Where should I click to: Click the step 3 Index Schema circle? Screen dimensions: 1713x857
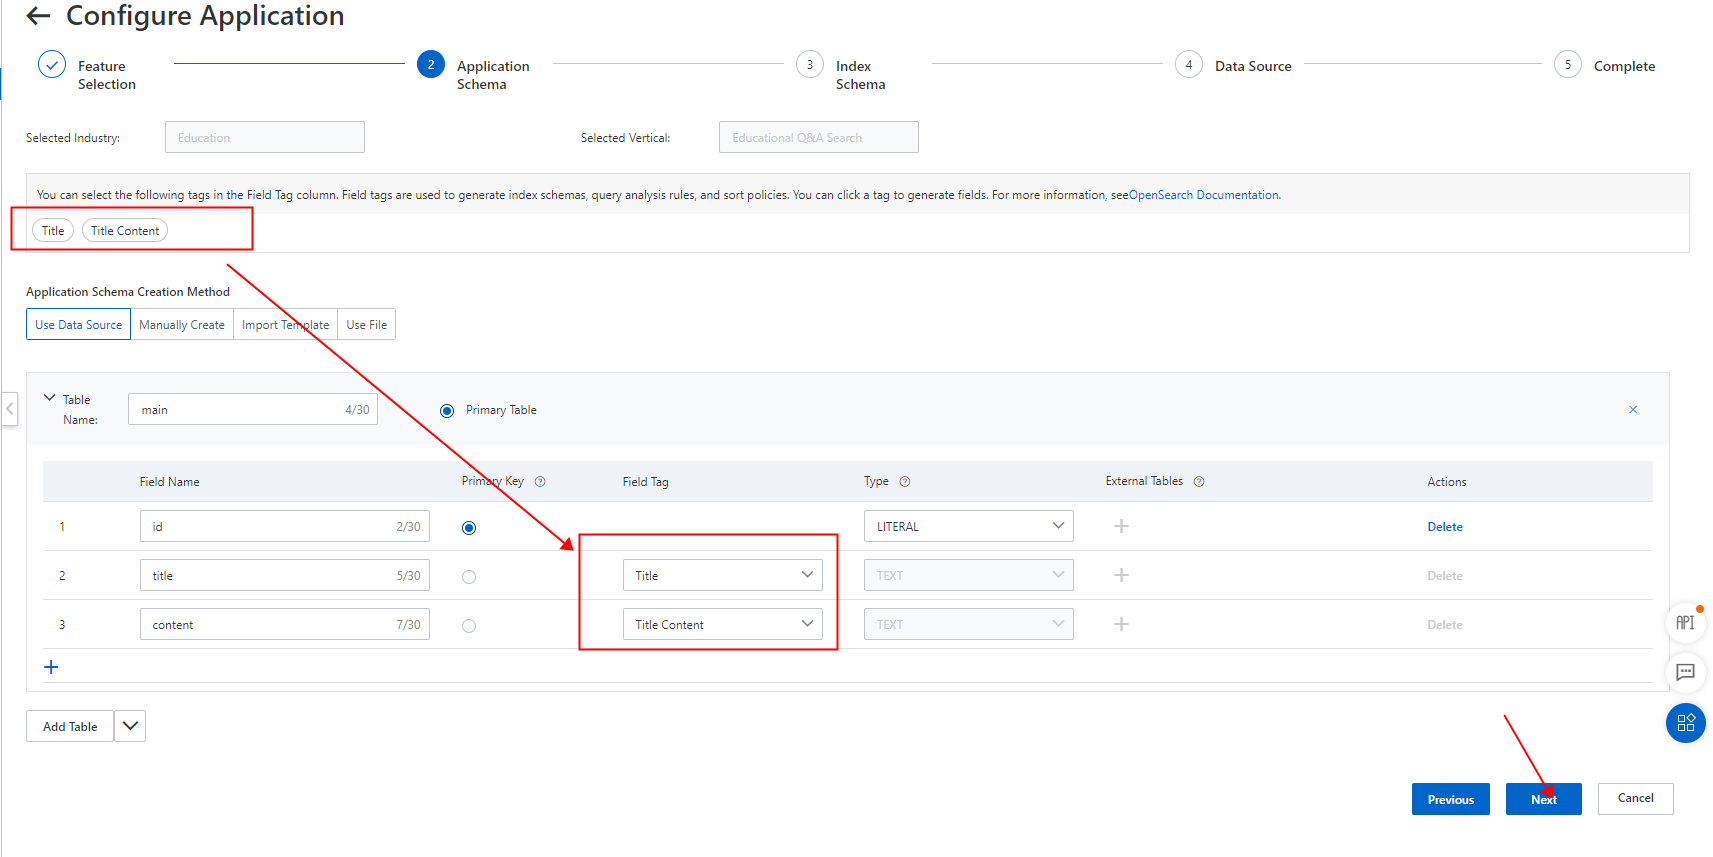(x=810, y=65)
